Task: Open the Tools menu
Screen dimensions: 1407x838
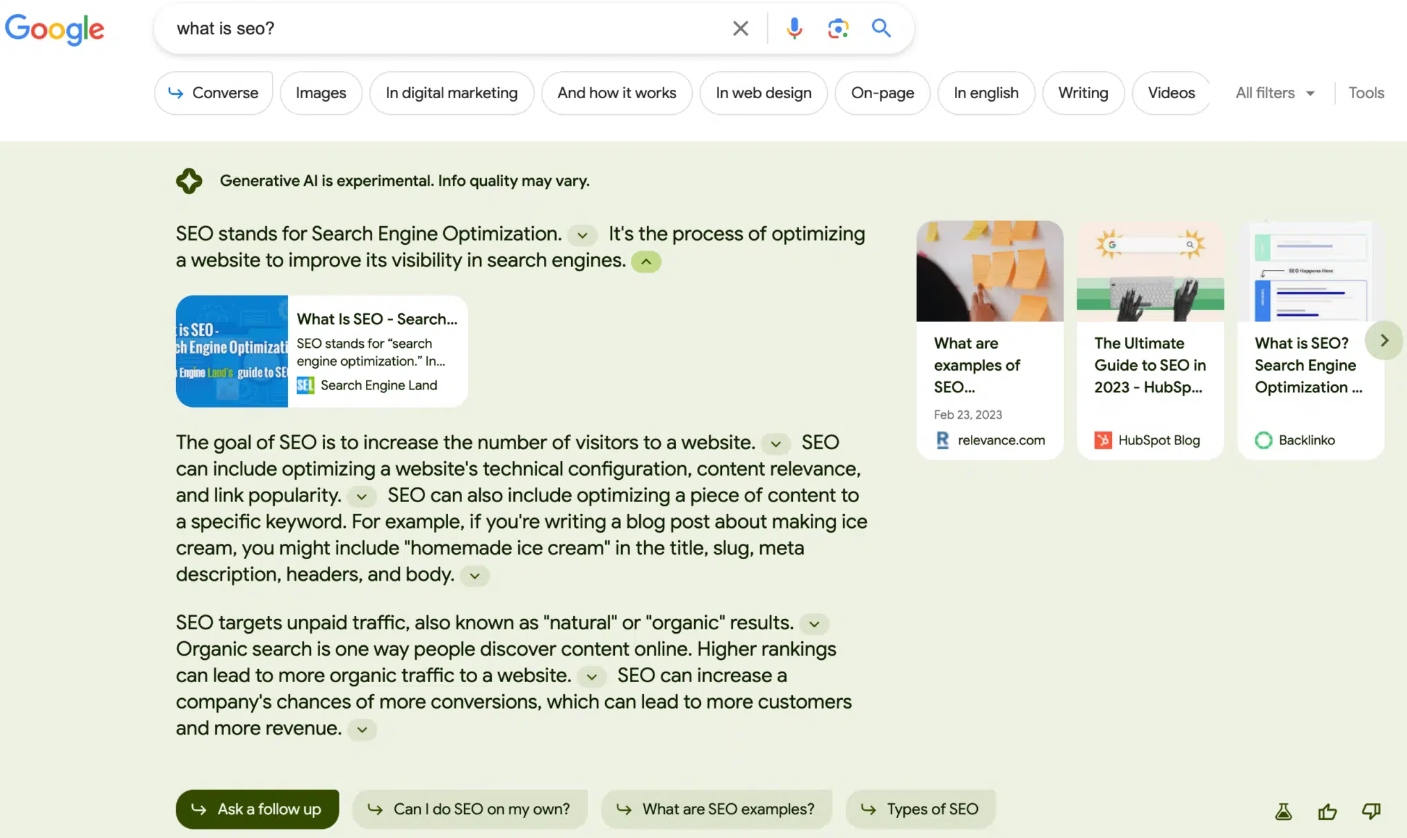Action: coord(1366,92)
